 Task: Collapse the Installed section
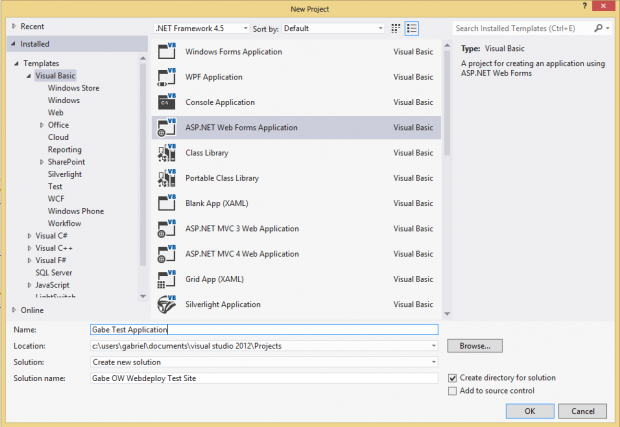(13, 44)
